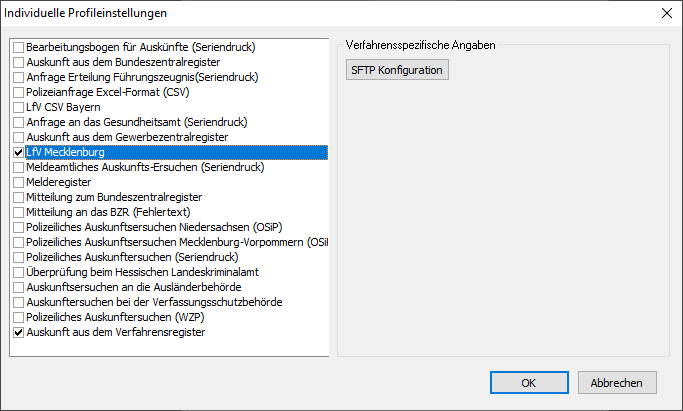Image resolution: width=683 pixels, height=411 pixels.
Task: Enable Auskunft aus dem Gewerbezentralregister
Action: point(19,137)
